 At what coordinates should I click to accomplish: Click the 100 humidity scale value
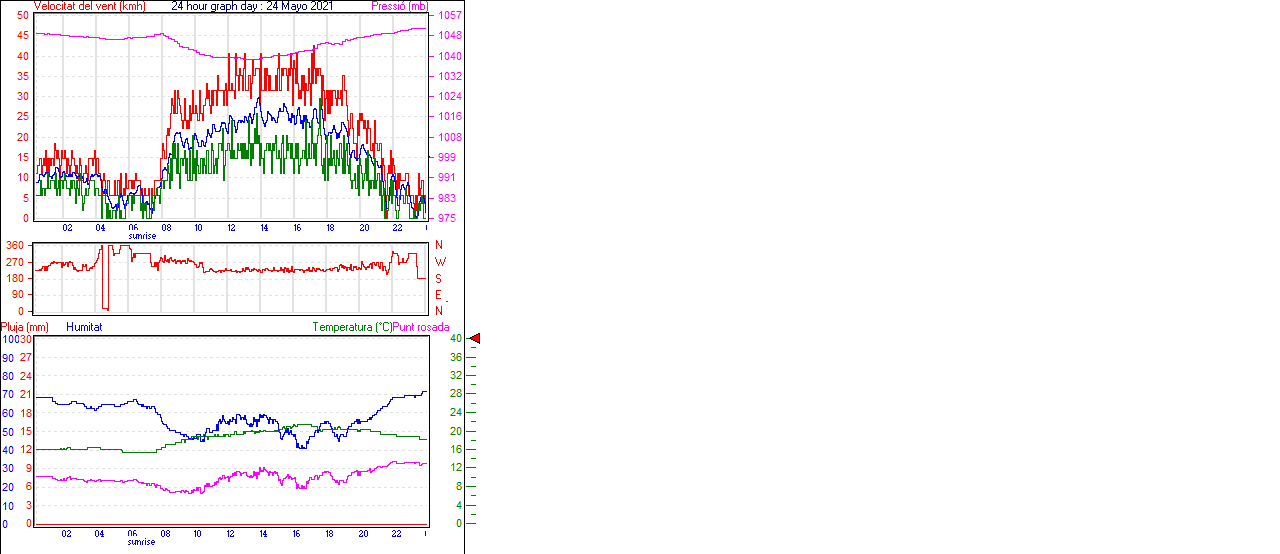tap(9, 340)
